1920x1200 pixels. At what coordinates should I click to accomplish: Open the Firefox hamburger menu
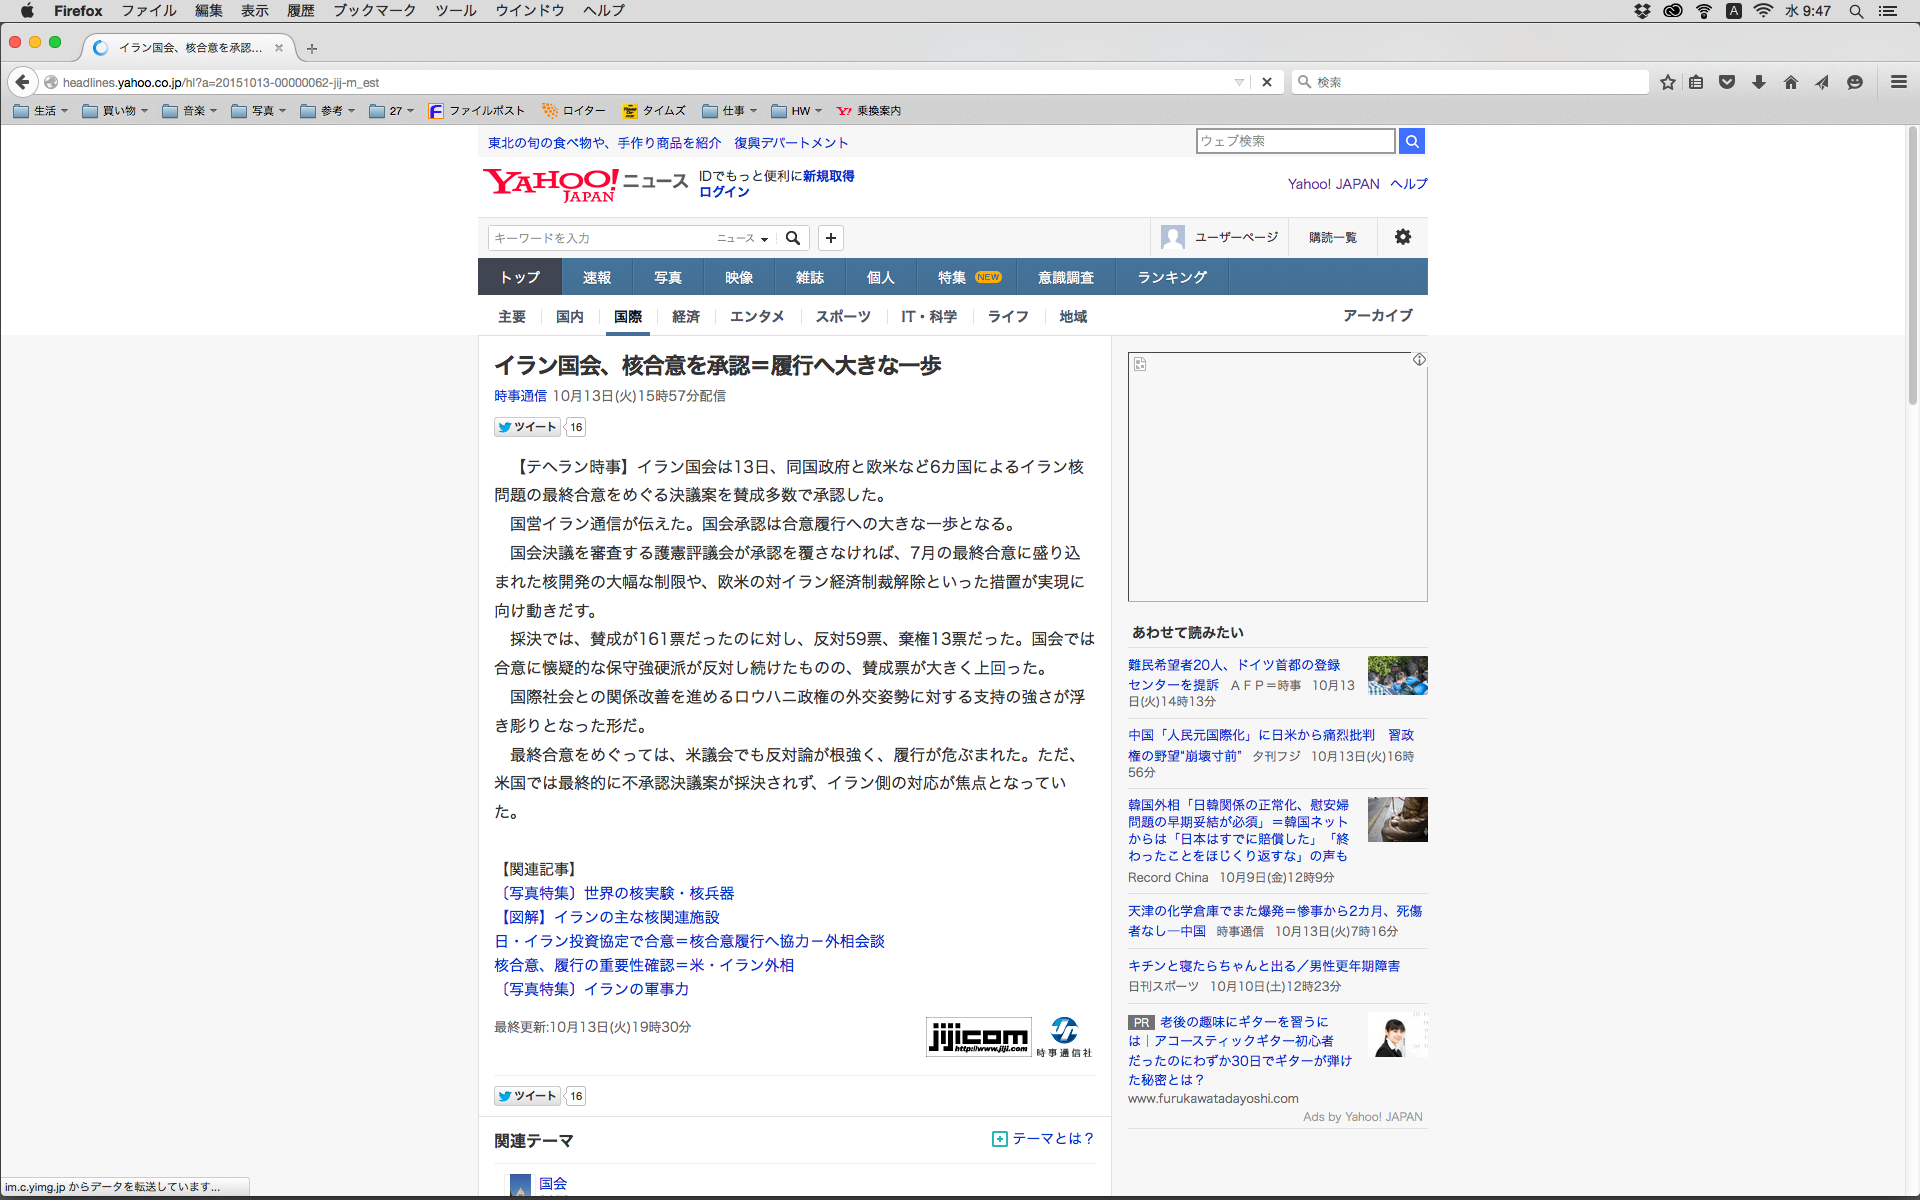coord(1898,82)
